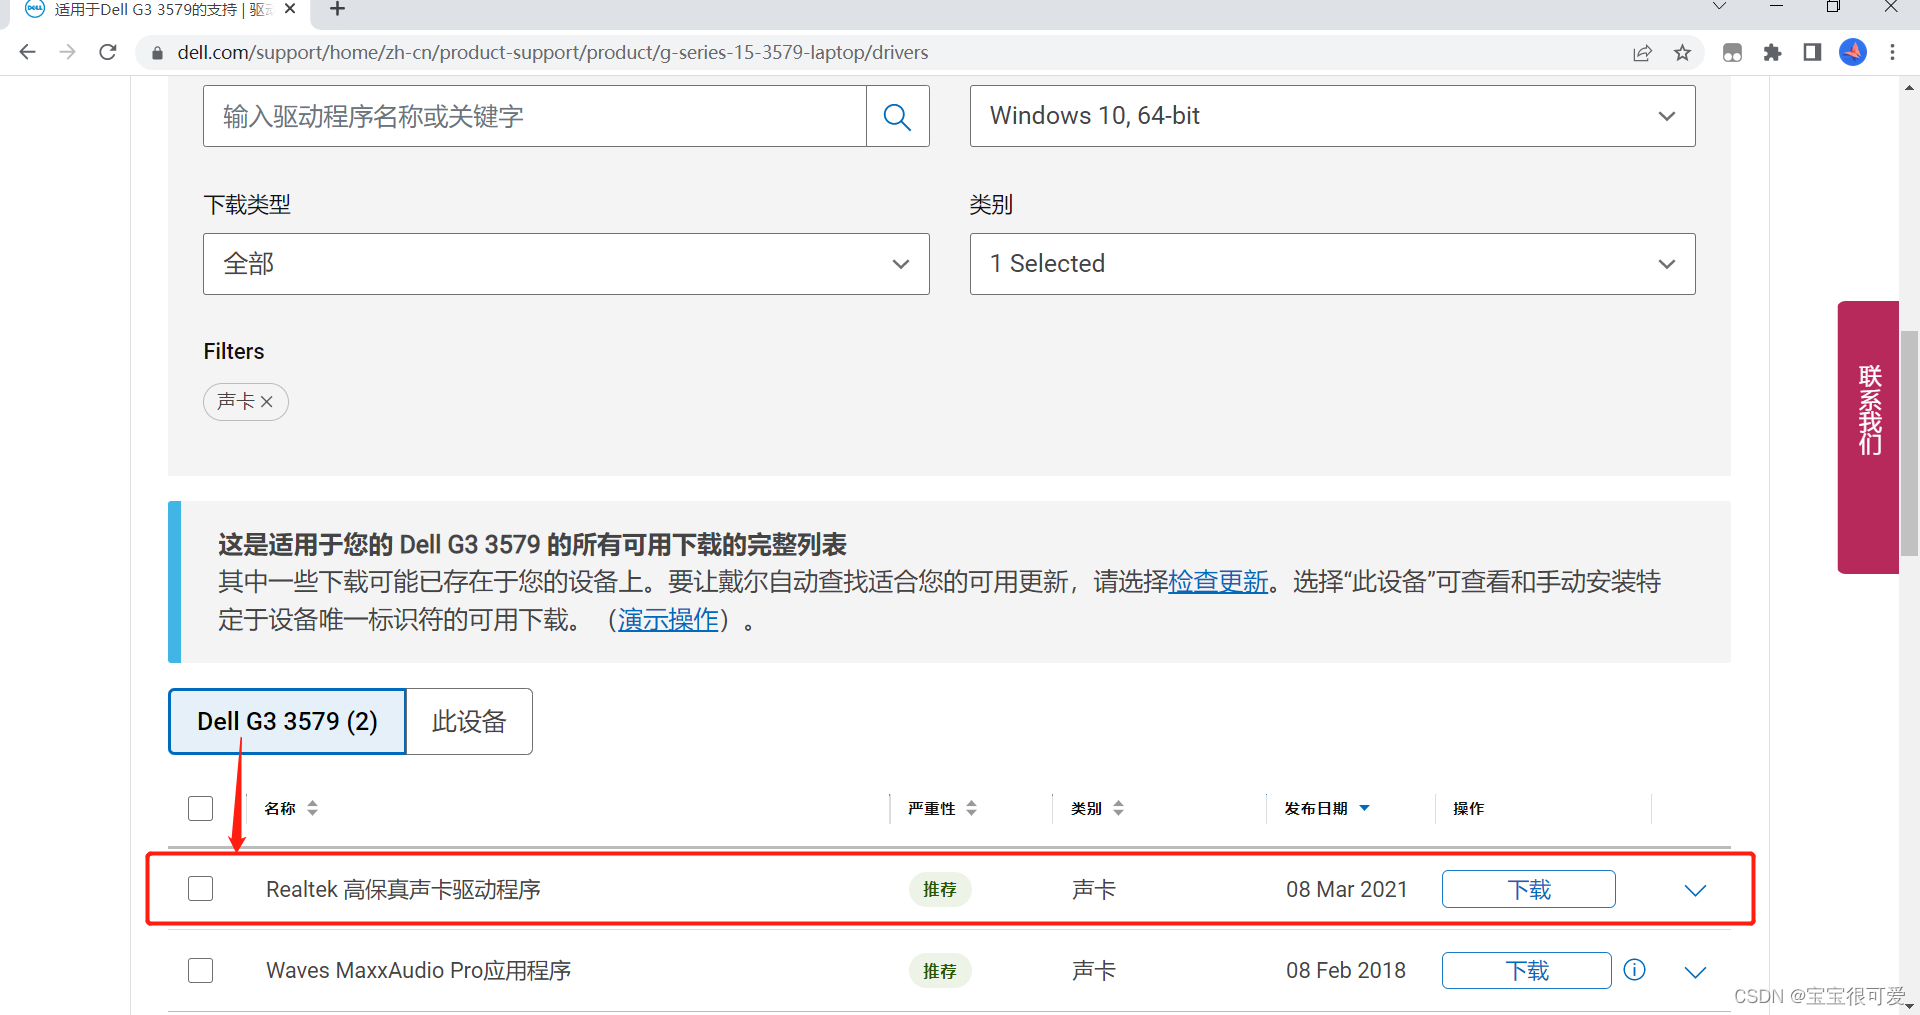
Task: Click the driver search magnifier button
Action: pyautogui.click(x=897, y=116)
